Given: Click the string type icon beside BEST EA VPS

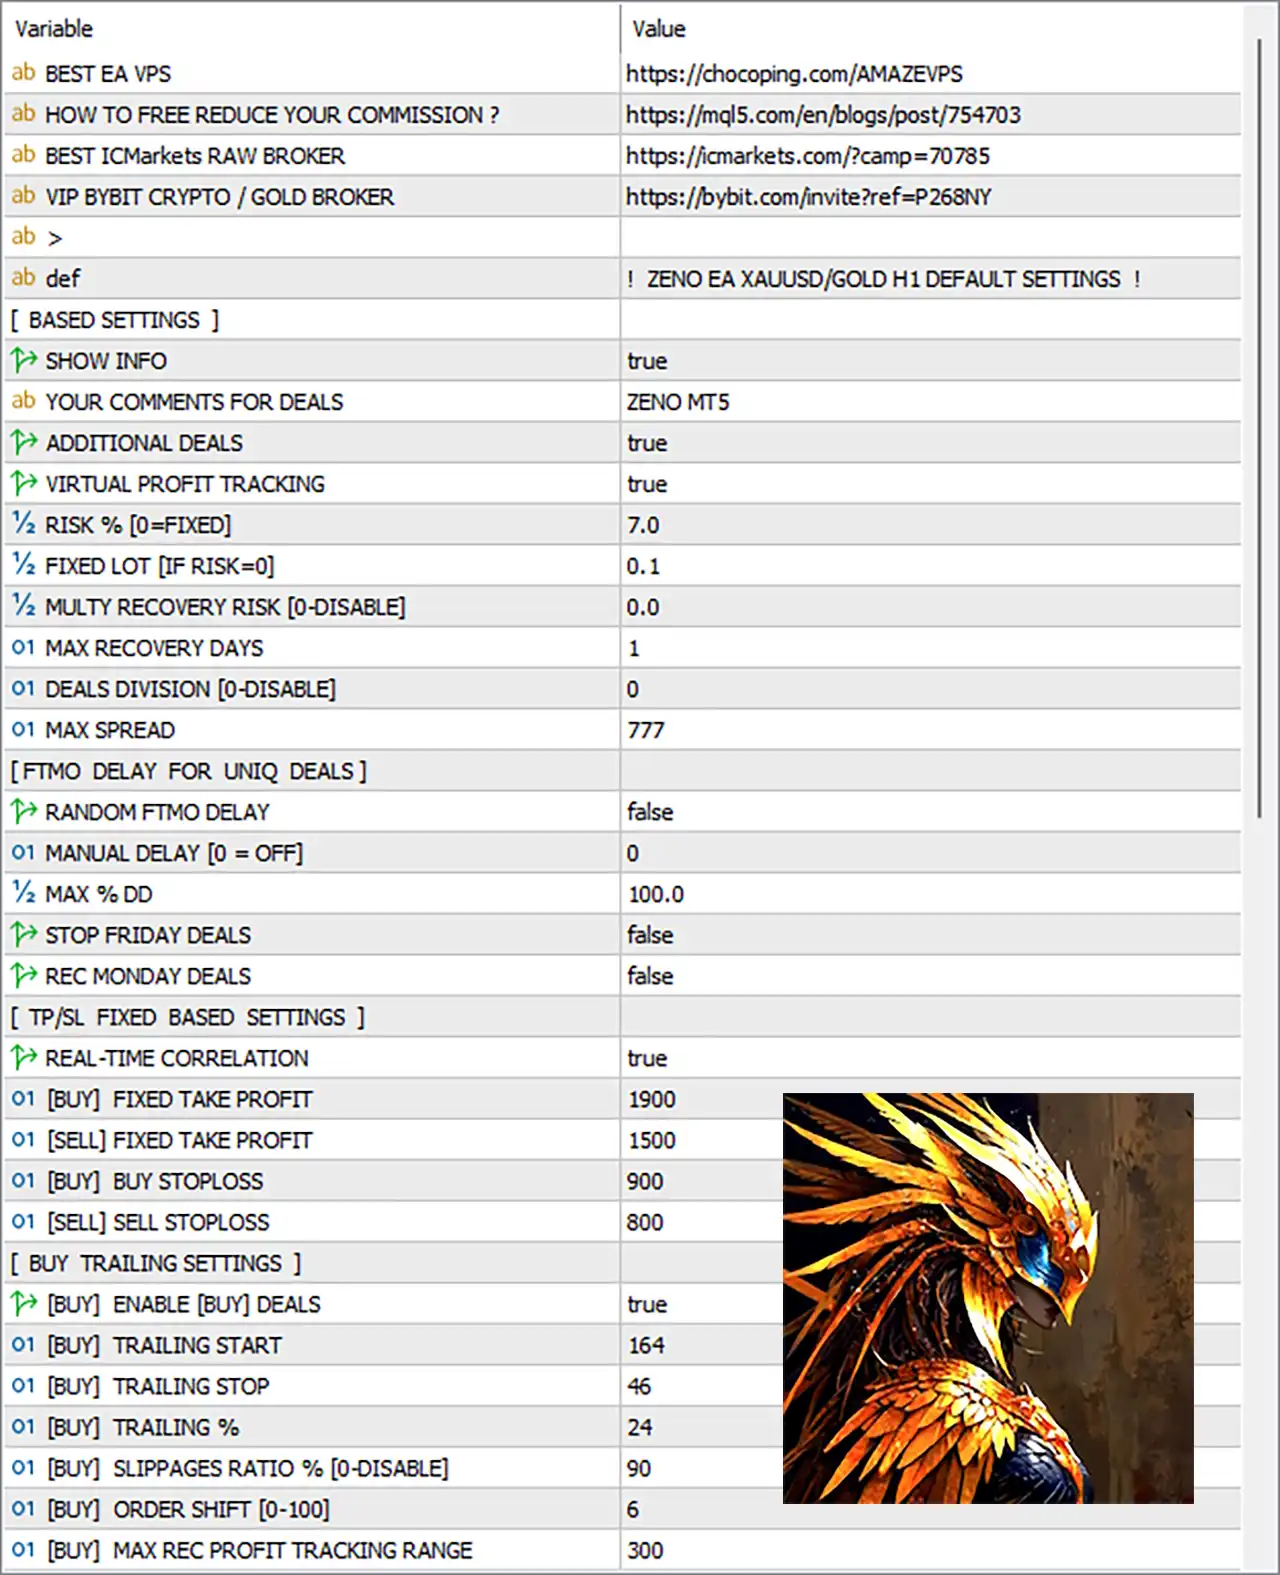Looking at the screenshot, I should click(23, 73).
